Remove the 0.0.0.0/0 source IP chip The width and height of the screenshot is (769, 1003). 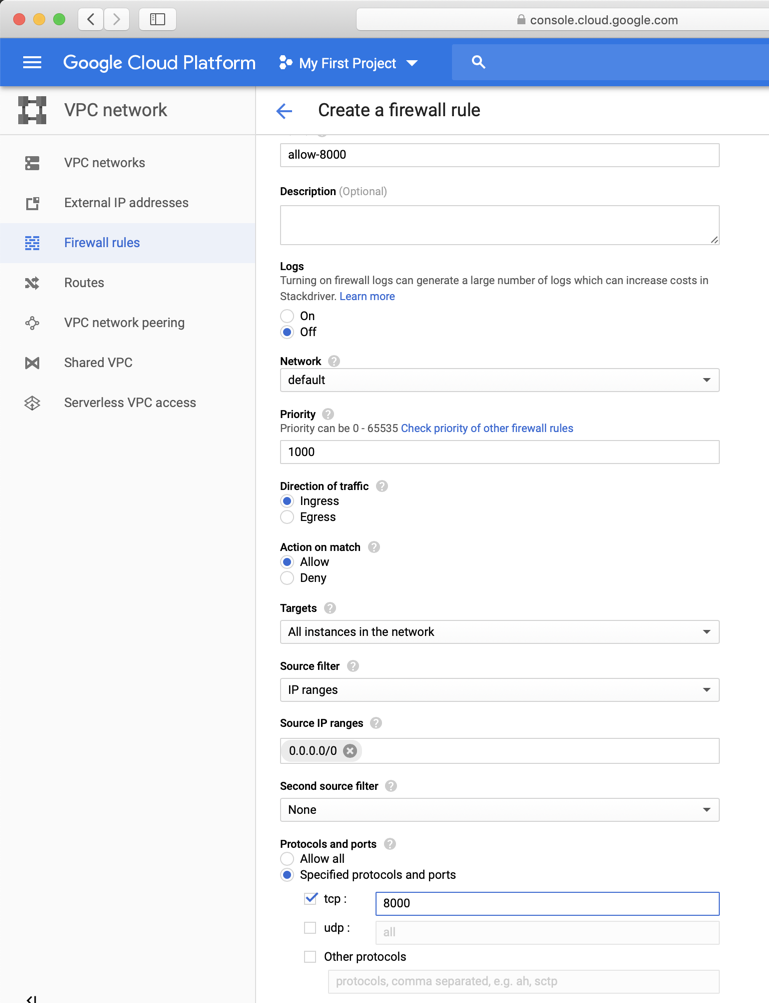point(350,751)
